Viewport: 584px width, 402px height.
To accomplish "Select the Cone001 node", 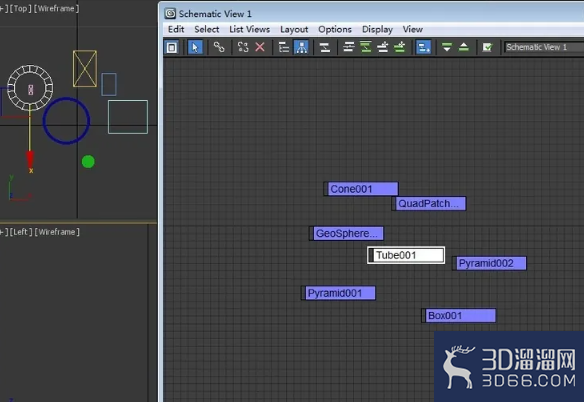I will [361, 189].
